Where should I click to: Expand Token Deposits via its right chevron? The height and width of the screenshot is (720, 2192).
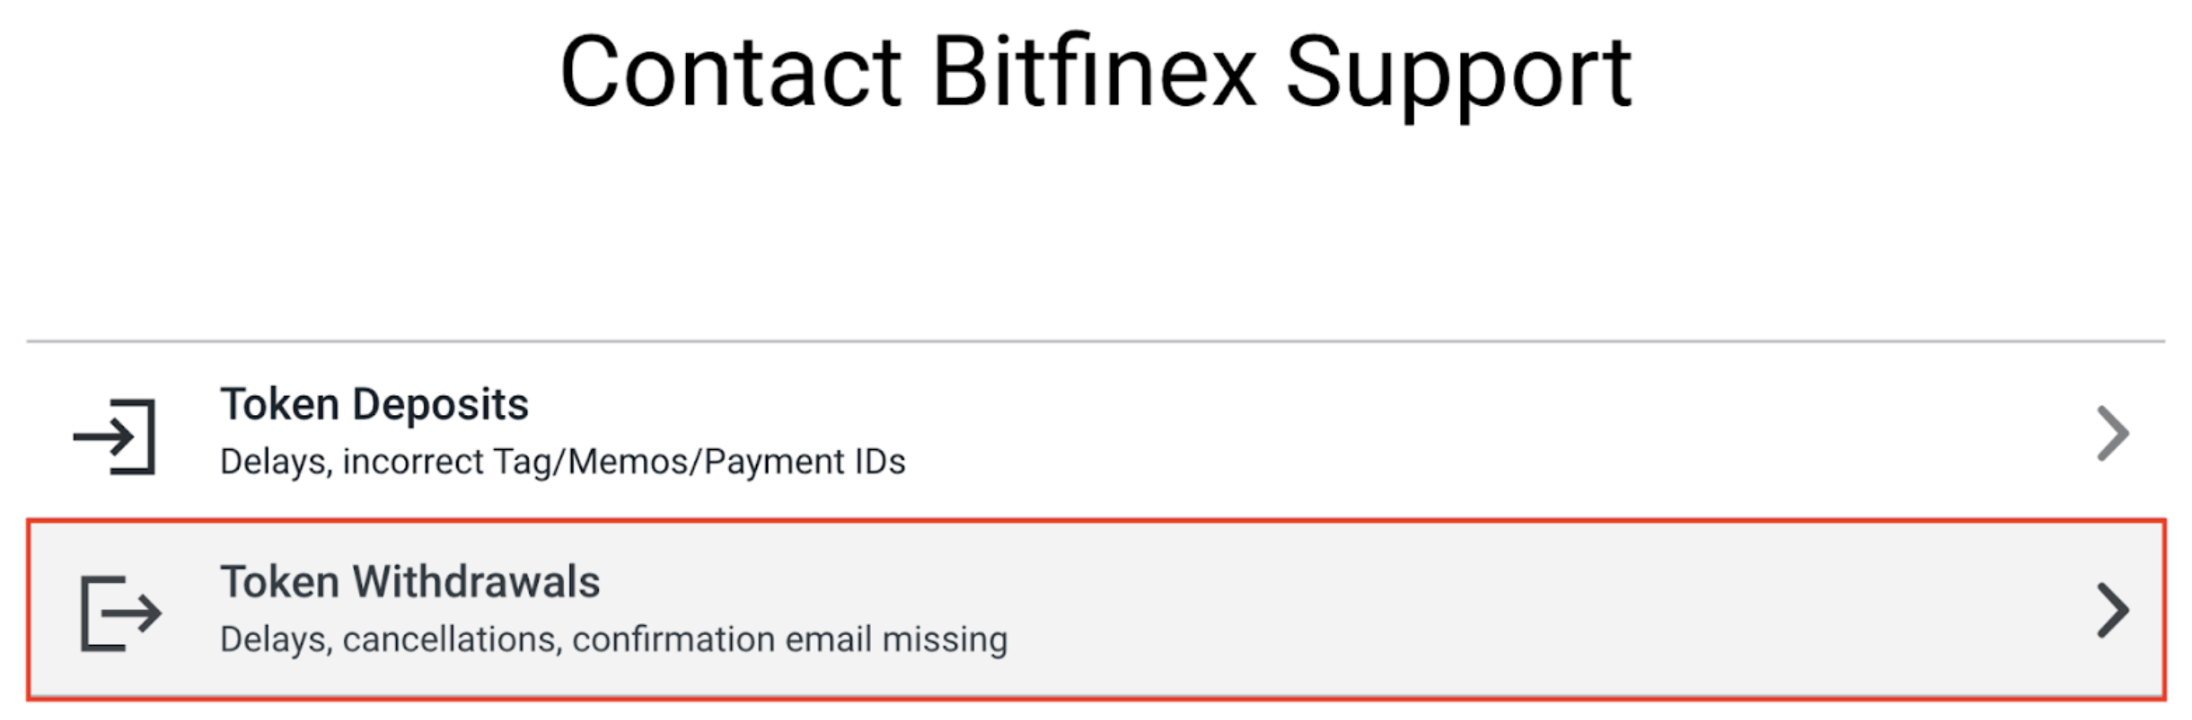coord(2113,433)
